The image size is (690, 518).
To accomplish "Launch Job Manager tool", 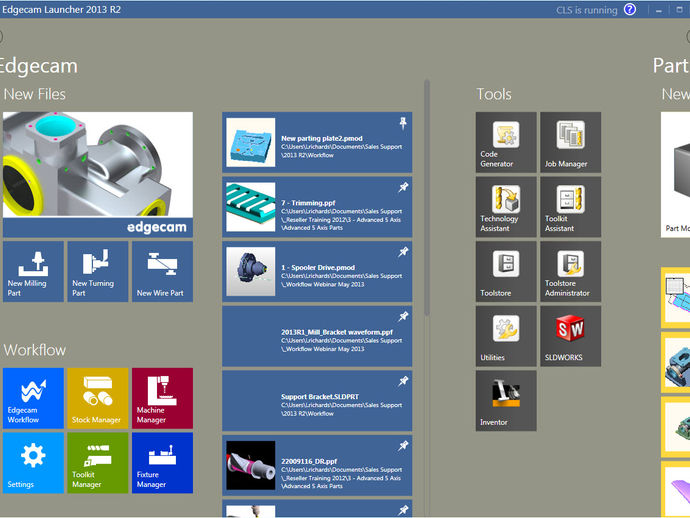I will click(x=571, y=142).
